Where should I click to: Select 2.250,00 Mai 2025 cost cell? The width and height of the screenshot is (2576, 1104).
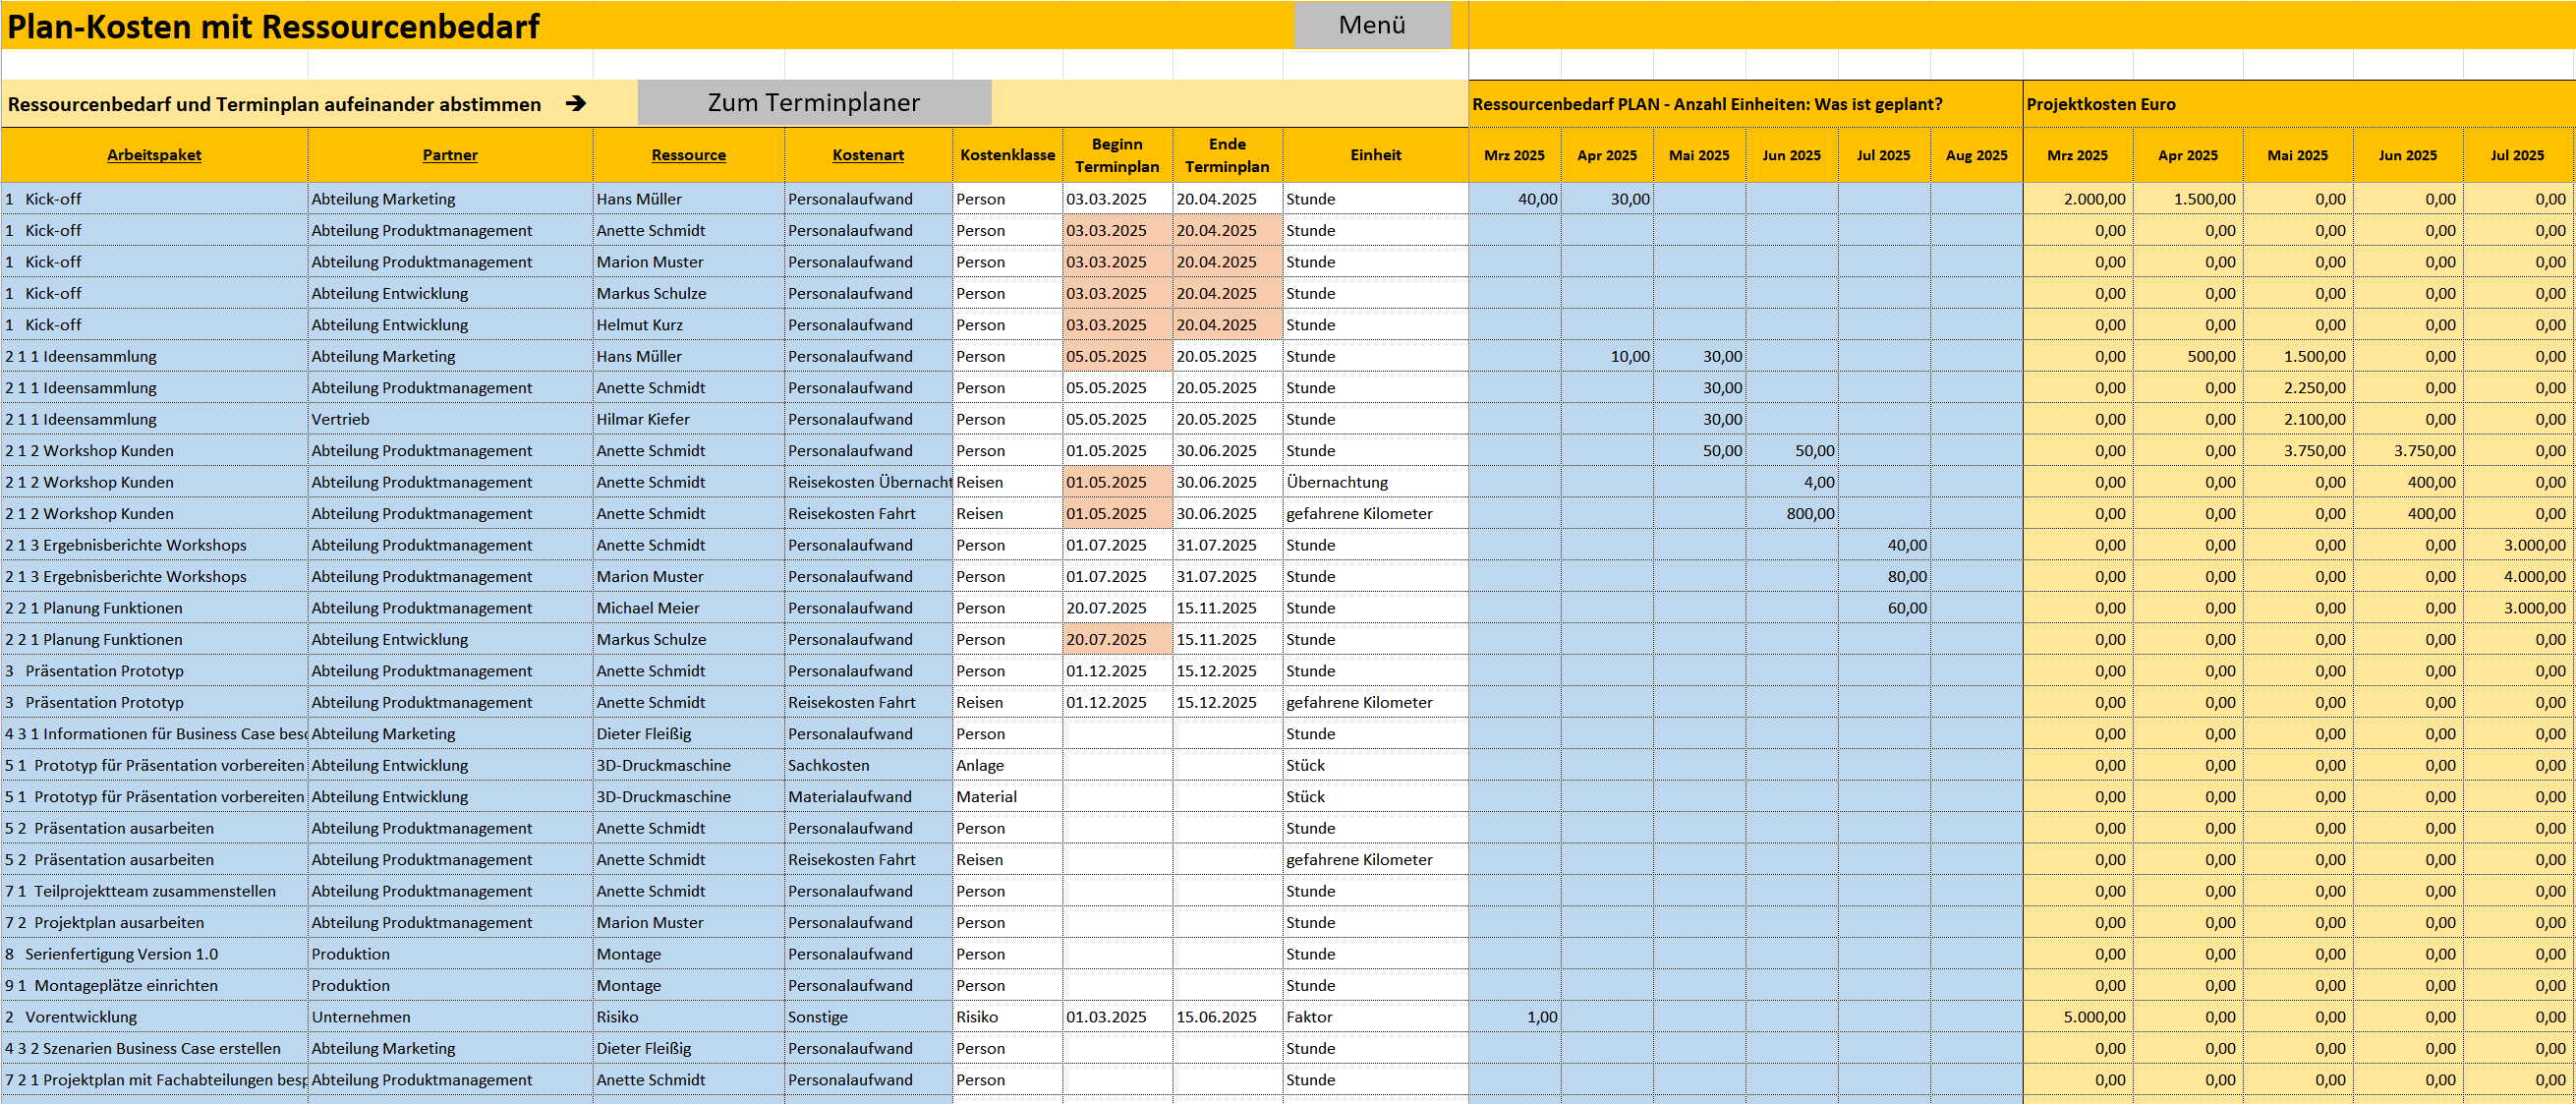click(x=2298, y=388)
